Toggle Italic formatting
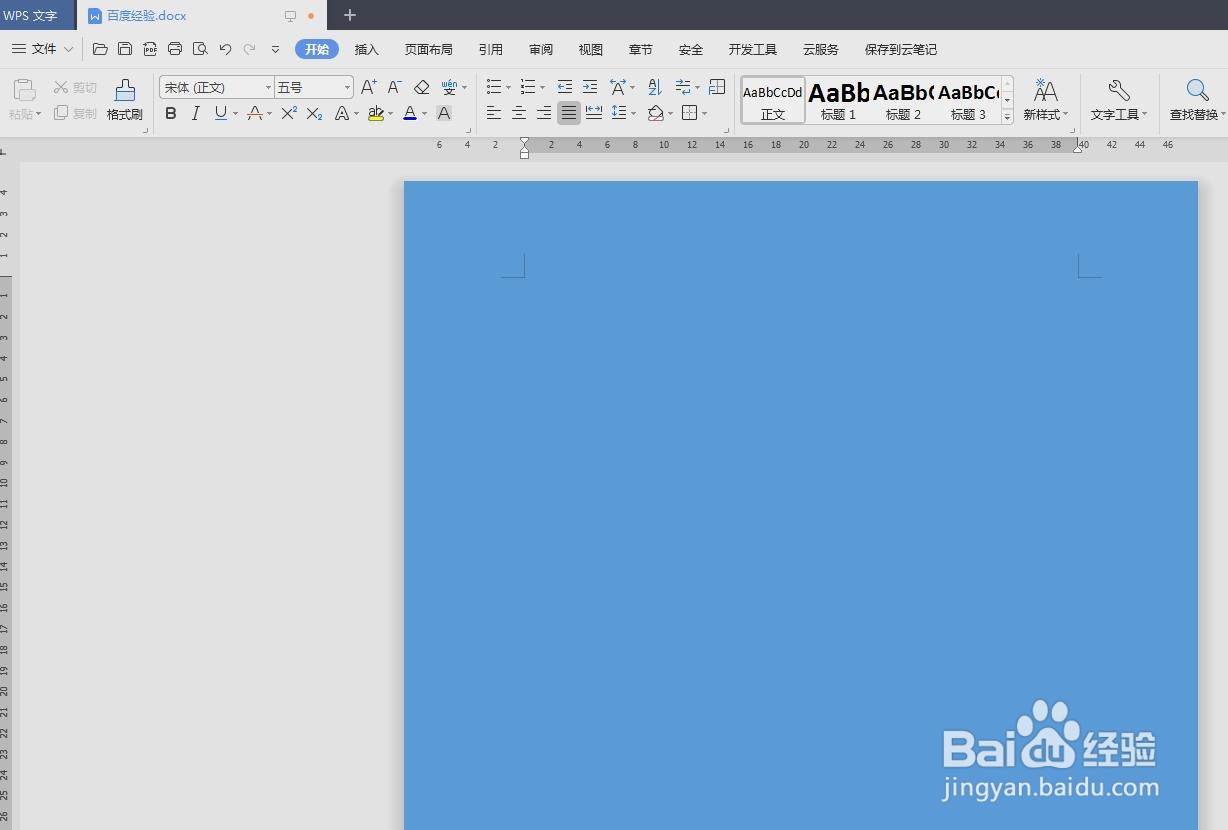Image resolution: width=1228 pixels, height=830 pixels. click(x=196, y=113)
